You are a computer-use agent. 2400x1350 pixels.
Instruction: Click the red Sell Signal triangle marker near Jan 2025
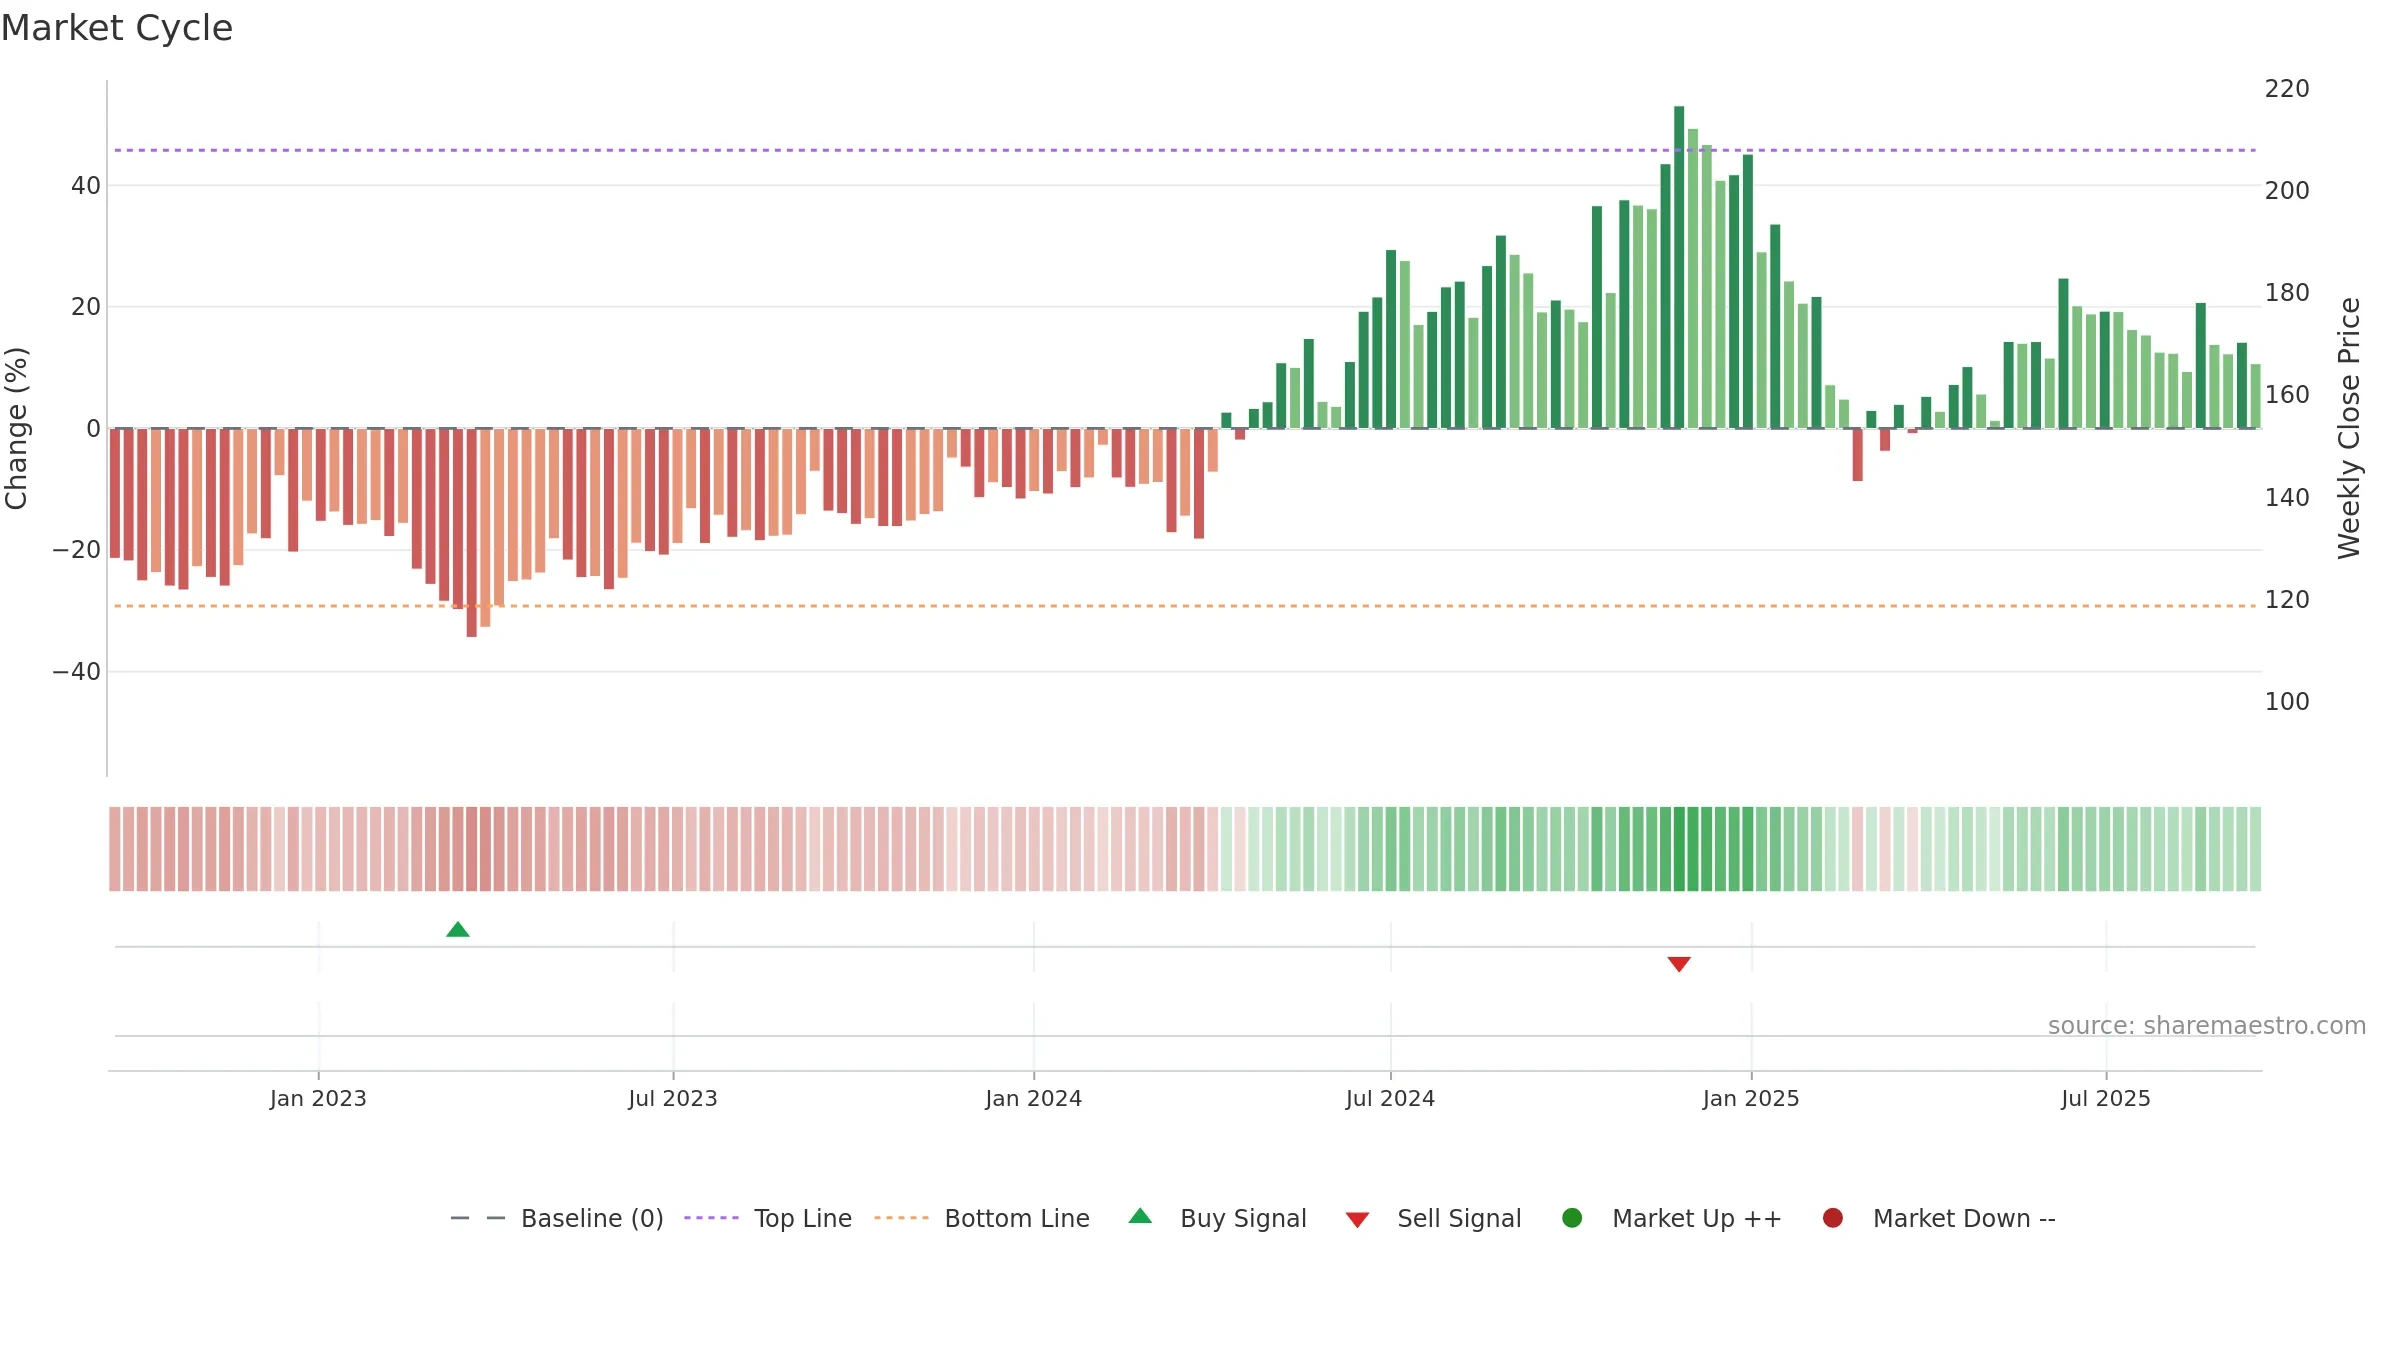pos(1679,964)
